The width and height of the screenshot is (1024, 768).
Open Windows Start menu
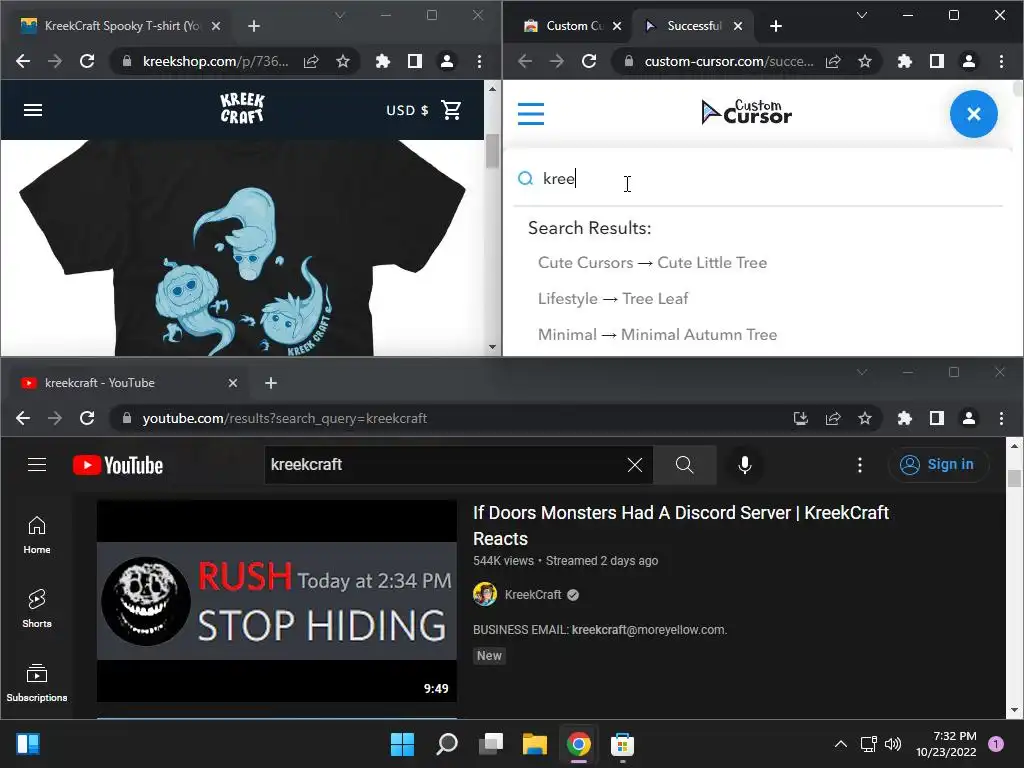(x=402, y=744)
